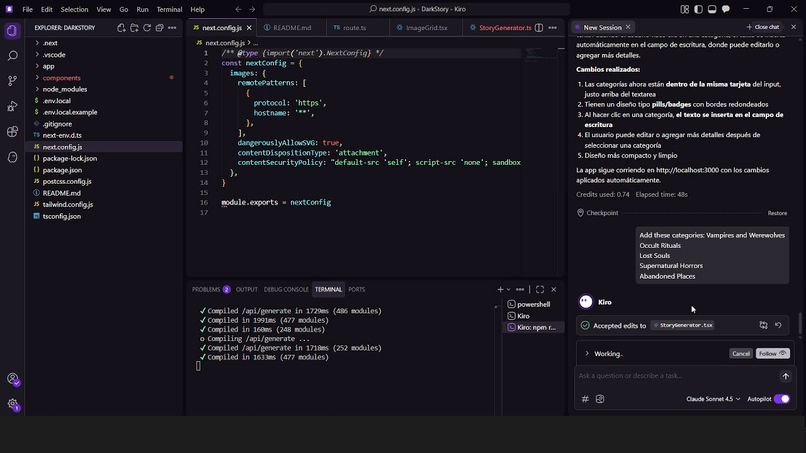Open the Problems panel tab
The image size is (806, 453).
pyautogui.click(x=211, y=289)
